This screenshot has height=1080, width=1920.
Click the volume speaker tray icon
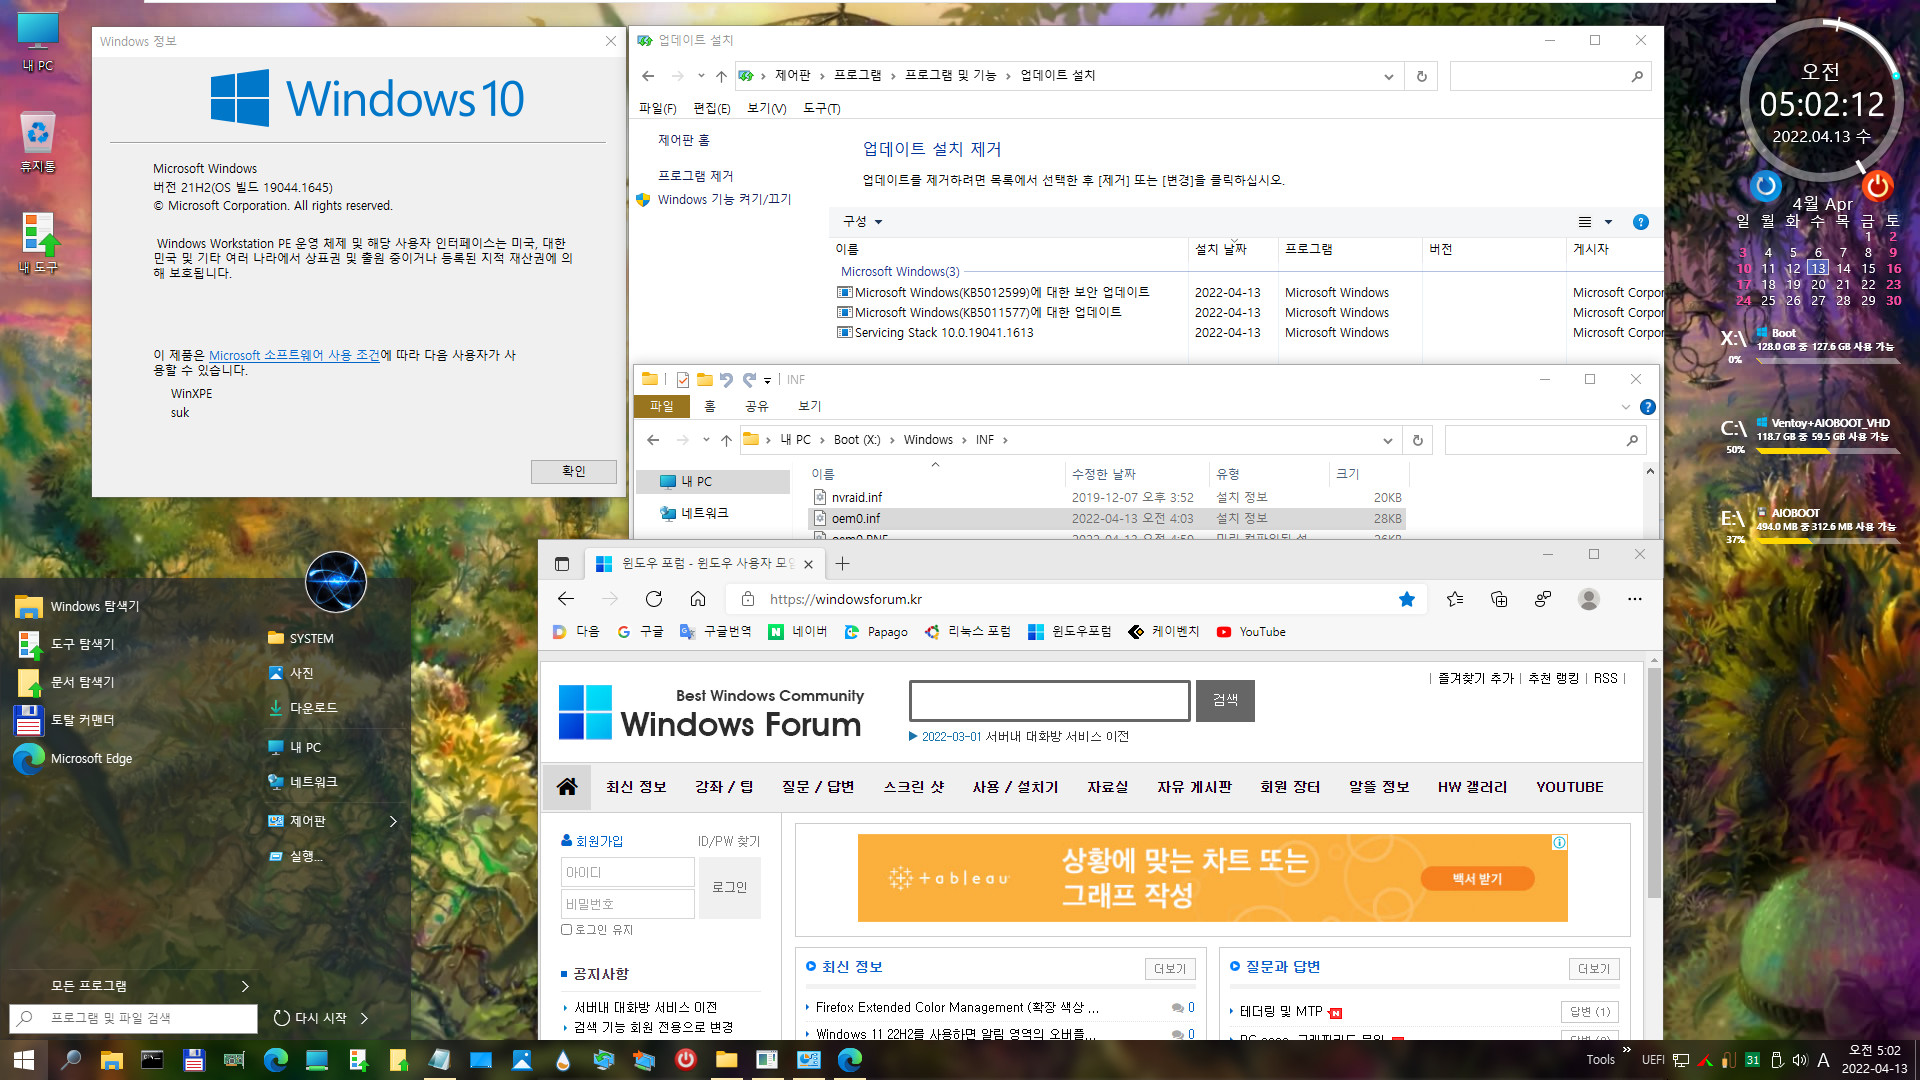point(1800,1060)
